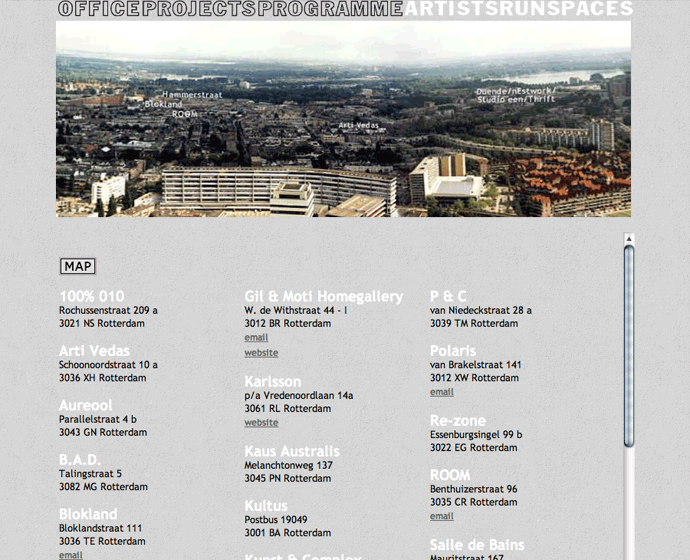This screenshot has width=690, height=560.
Task: Select the Re-zone listing title
Action: click(x=457, y=420)
